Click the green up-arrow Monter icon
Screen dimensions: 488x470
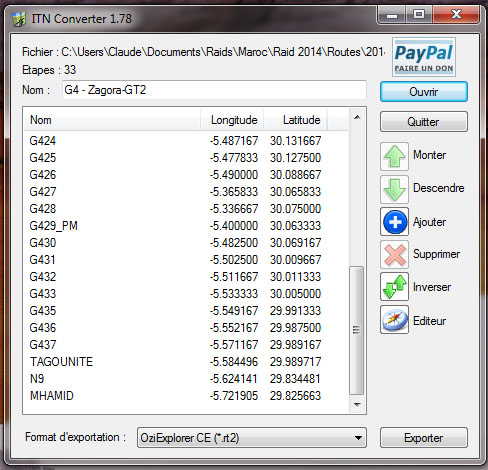(394, 156)
